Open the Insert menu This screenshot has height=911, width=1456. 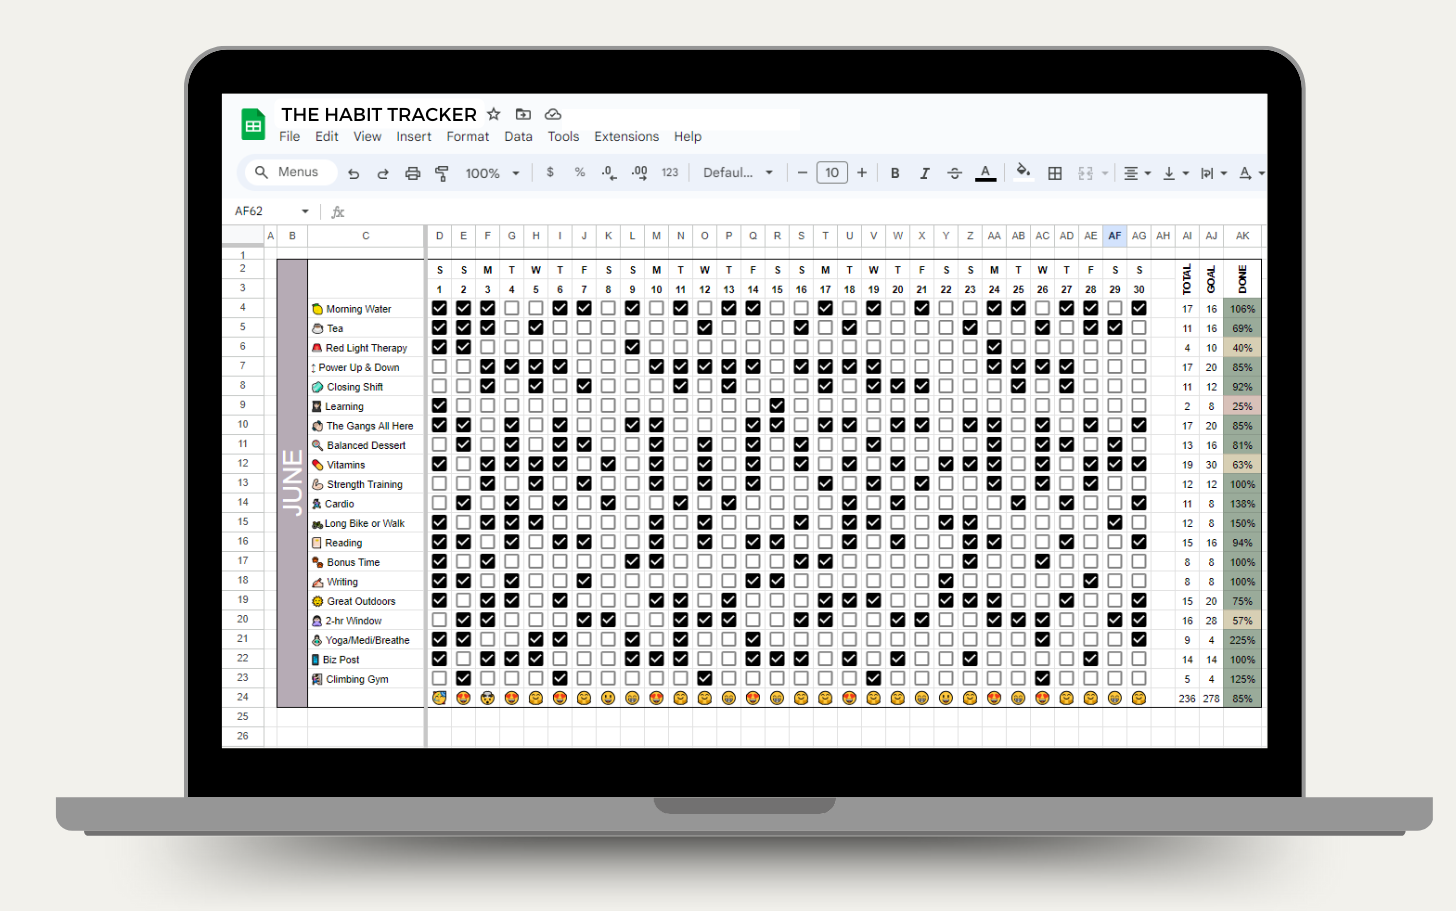(x=414, y=137)
